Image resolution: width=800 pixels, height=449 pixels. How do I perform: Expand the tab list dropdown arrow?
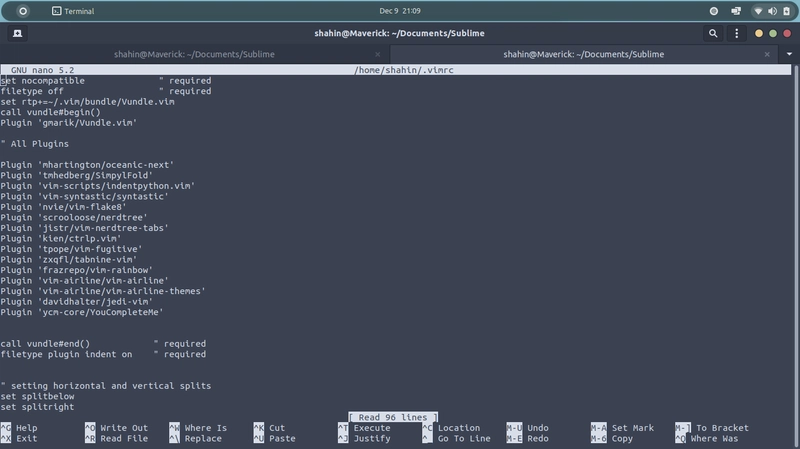(x=790, y=54)
